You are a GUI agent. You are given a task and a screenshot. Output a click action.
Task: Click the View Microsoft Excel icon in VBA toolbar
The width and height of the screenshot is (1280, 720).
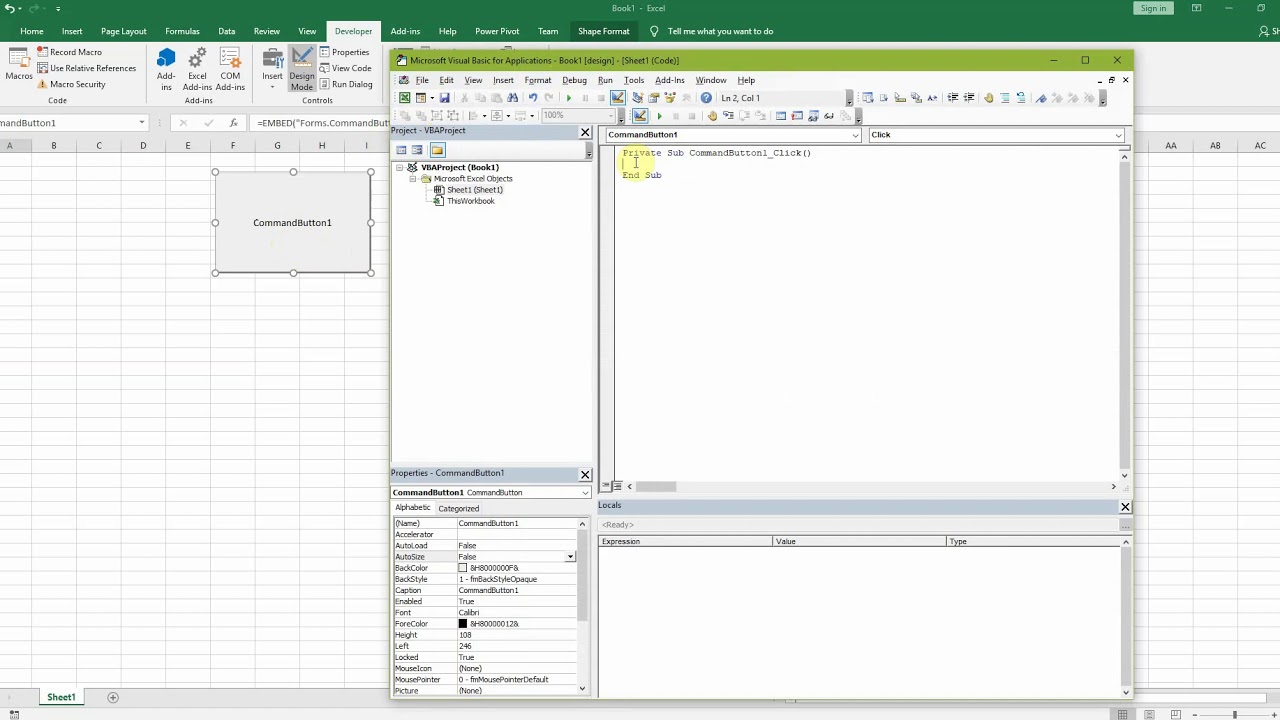pyautogui.click(x=404, y=98)
